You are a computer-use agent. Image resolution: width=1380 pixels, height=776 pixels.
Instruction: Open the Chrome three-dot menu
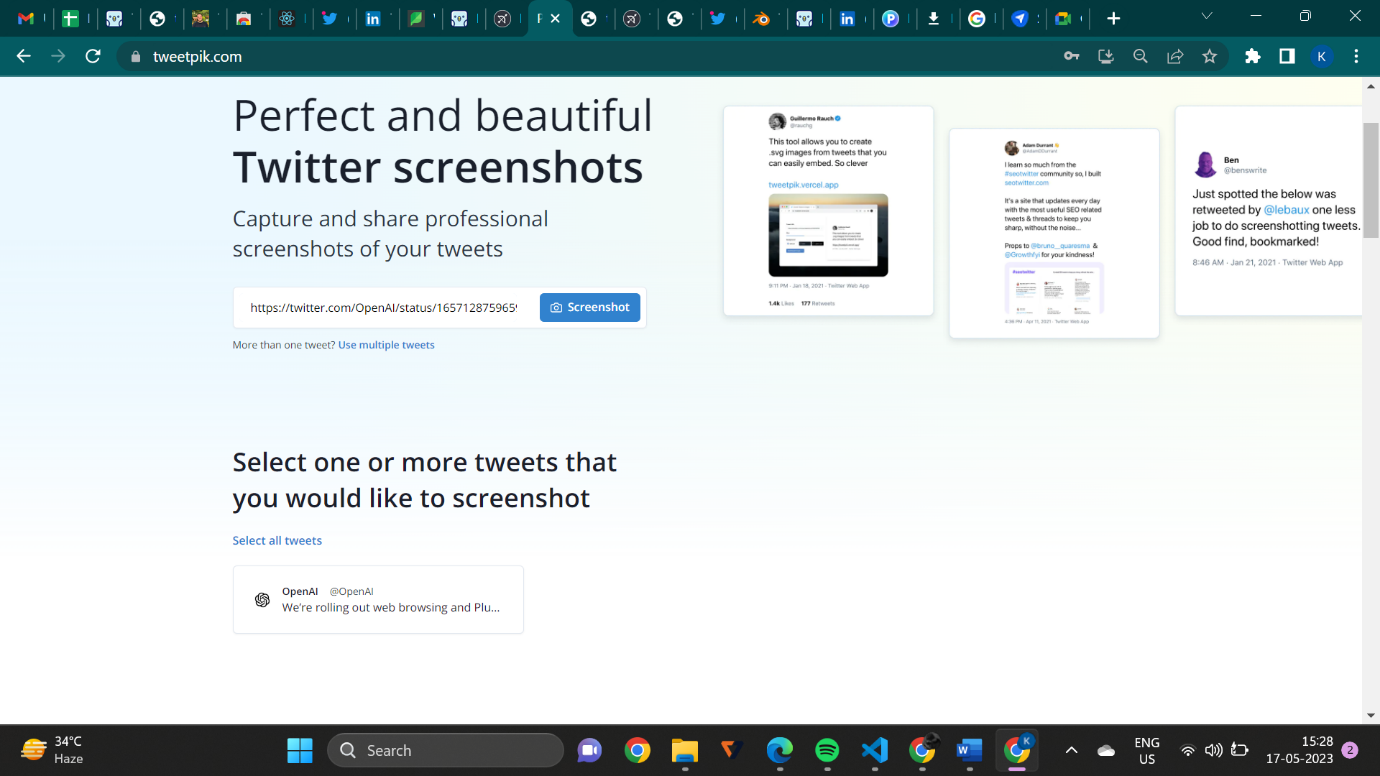coord(1356,57)
